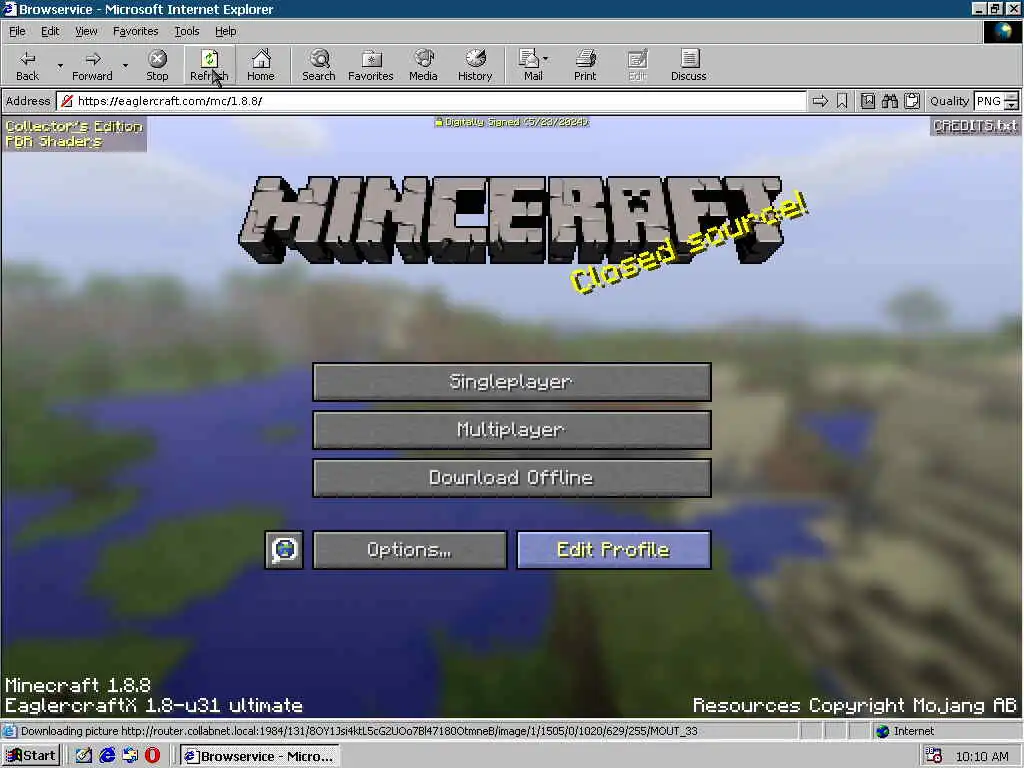
Task: Click the Minecraft 1.8.8 version text
Action: pos(78,685)
